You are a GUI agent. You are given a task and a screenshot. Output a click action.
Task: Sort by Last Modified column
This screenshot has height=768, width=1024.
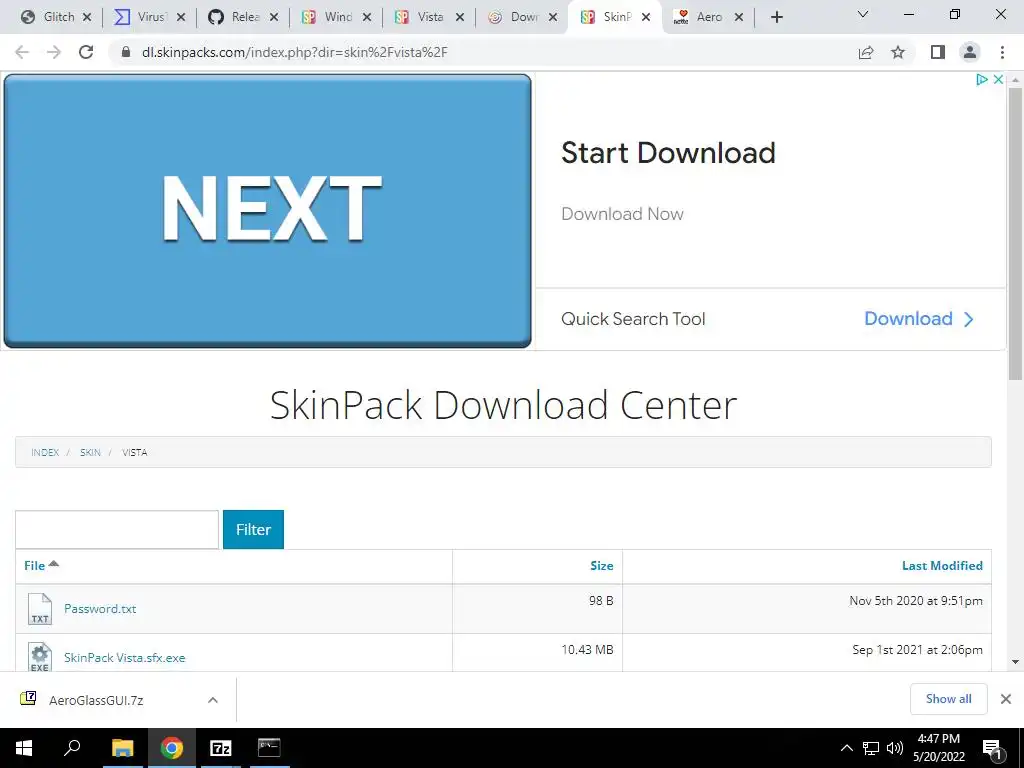tap(942, 566)
